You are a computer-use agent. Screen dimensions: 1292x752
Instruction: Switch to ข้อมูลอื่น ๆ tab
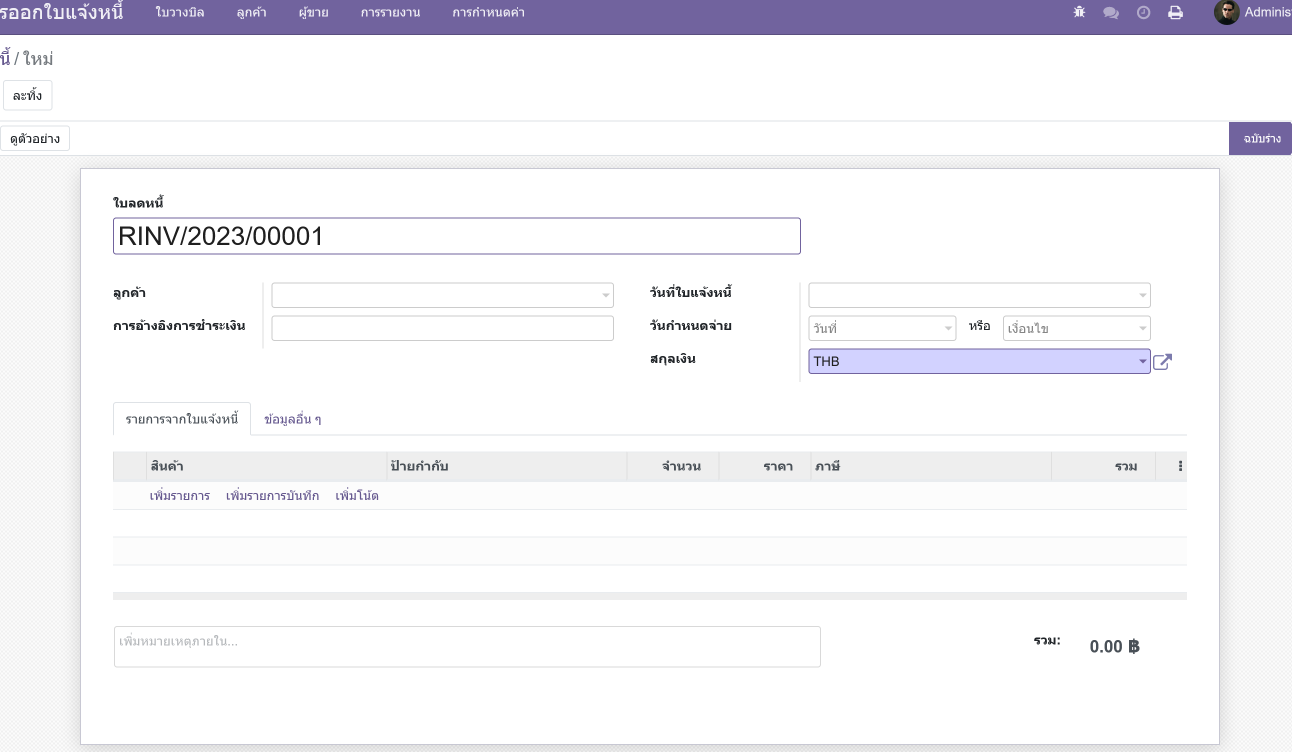[292, 420]
